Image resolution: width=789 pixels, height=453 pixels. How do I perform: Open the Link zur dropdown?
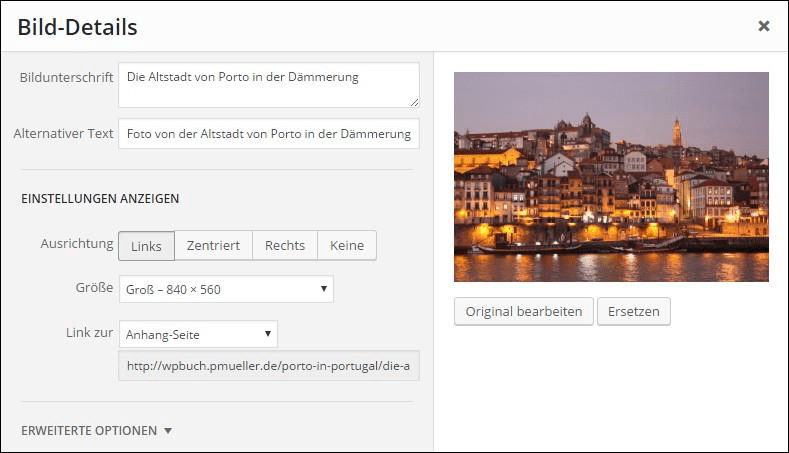[198, 334]
